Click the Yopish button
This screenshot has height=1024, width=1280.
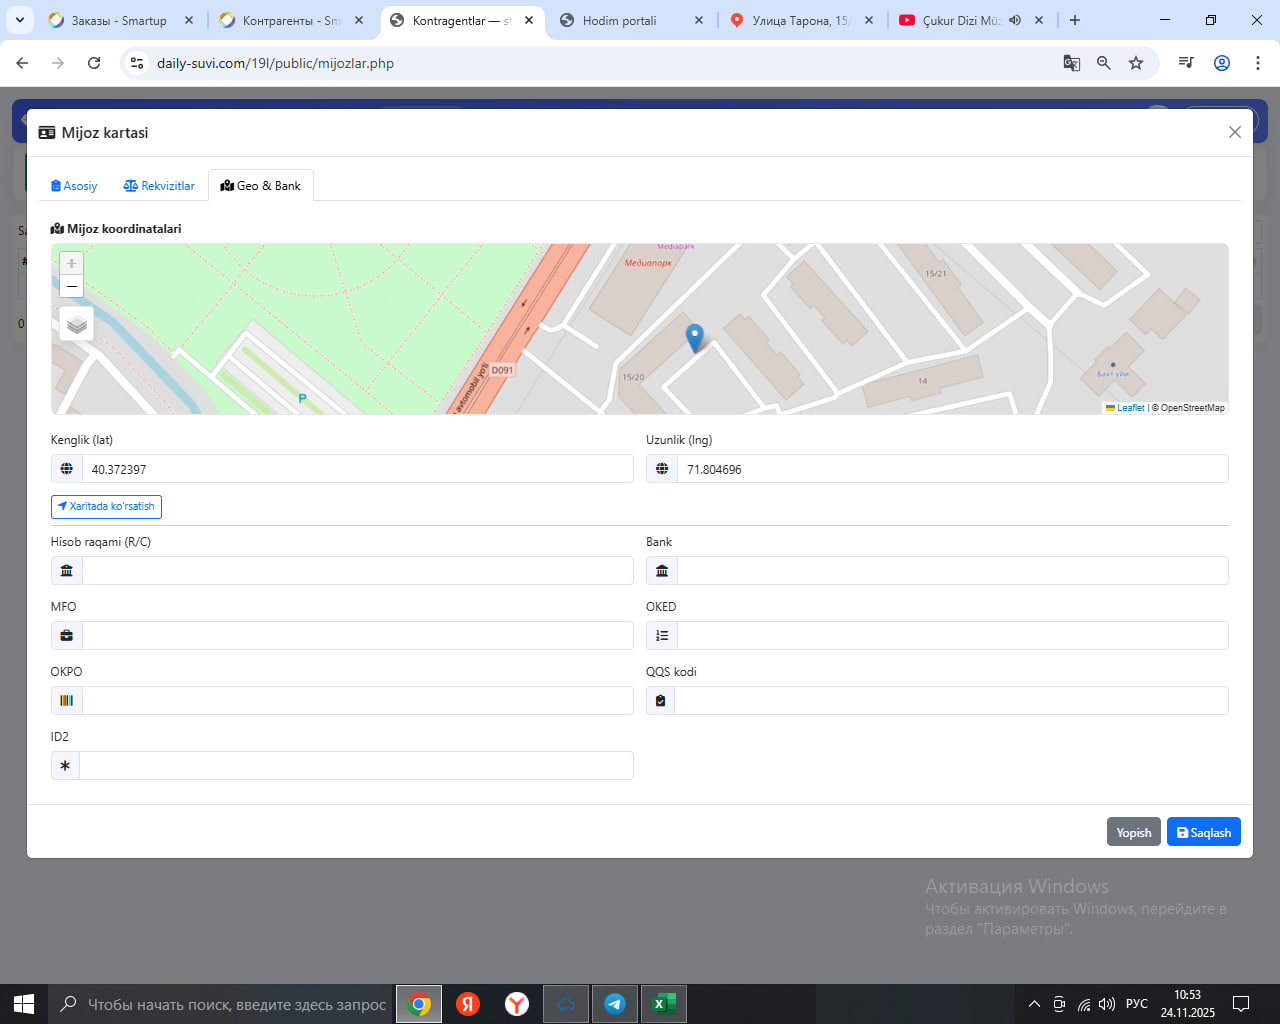(x=1133, y=832)
